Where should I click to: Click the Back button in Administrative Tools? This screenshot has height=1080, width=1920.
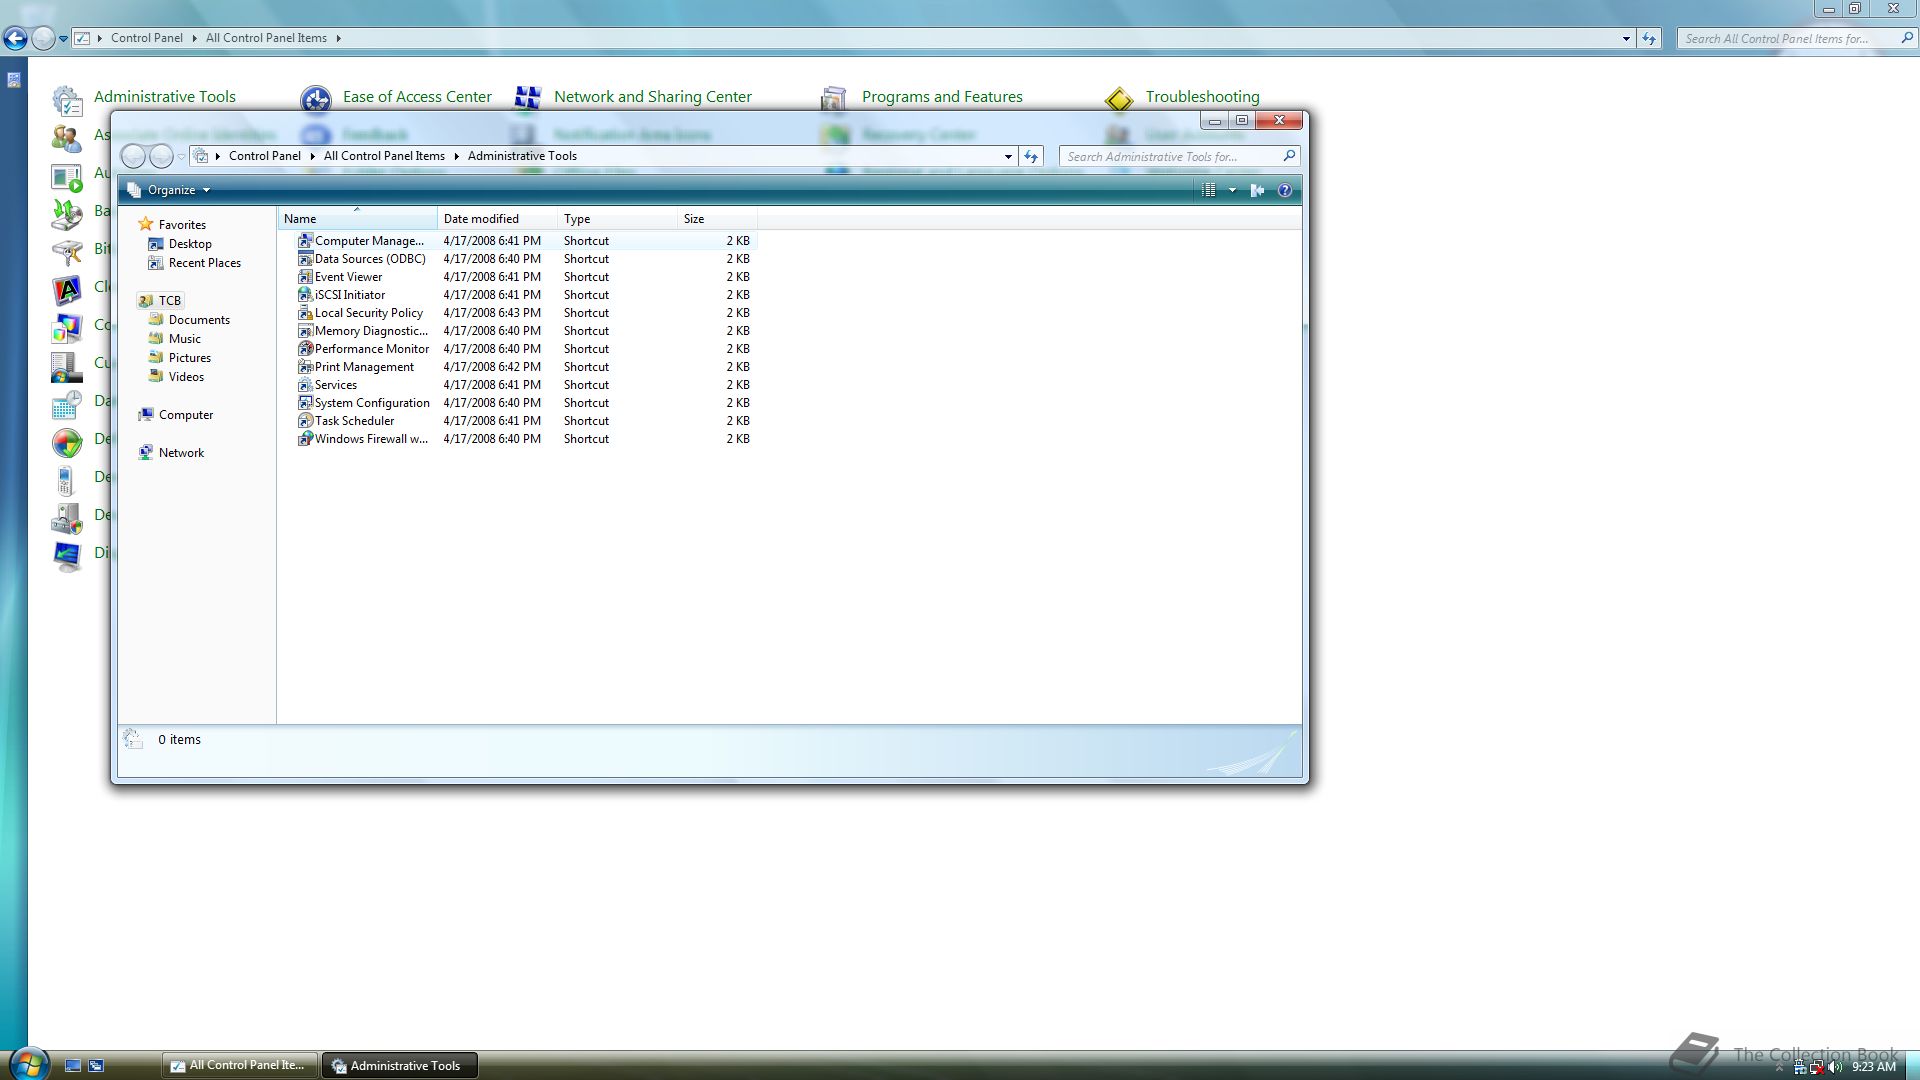click(133, 156)
